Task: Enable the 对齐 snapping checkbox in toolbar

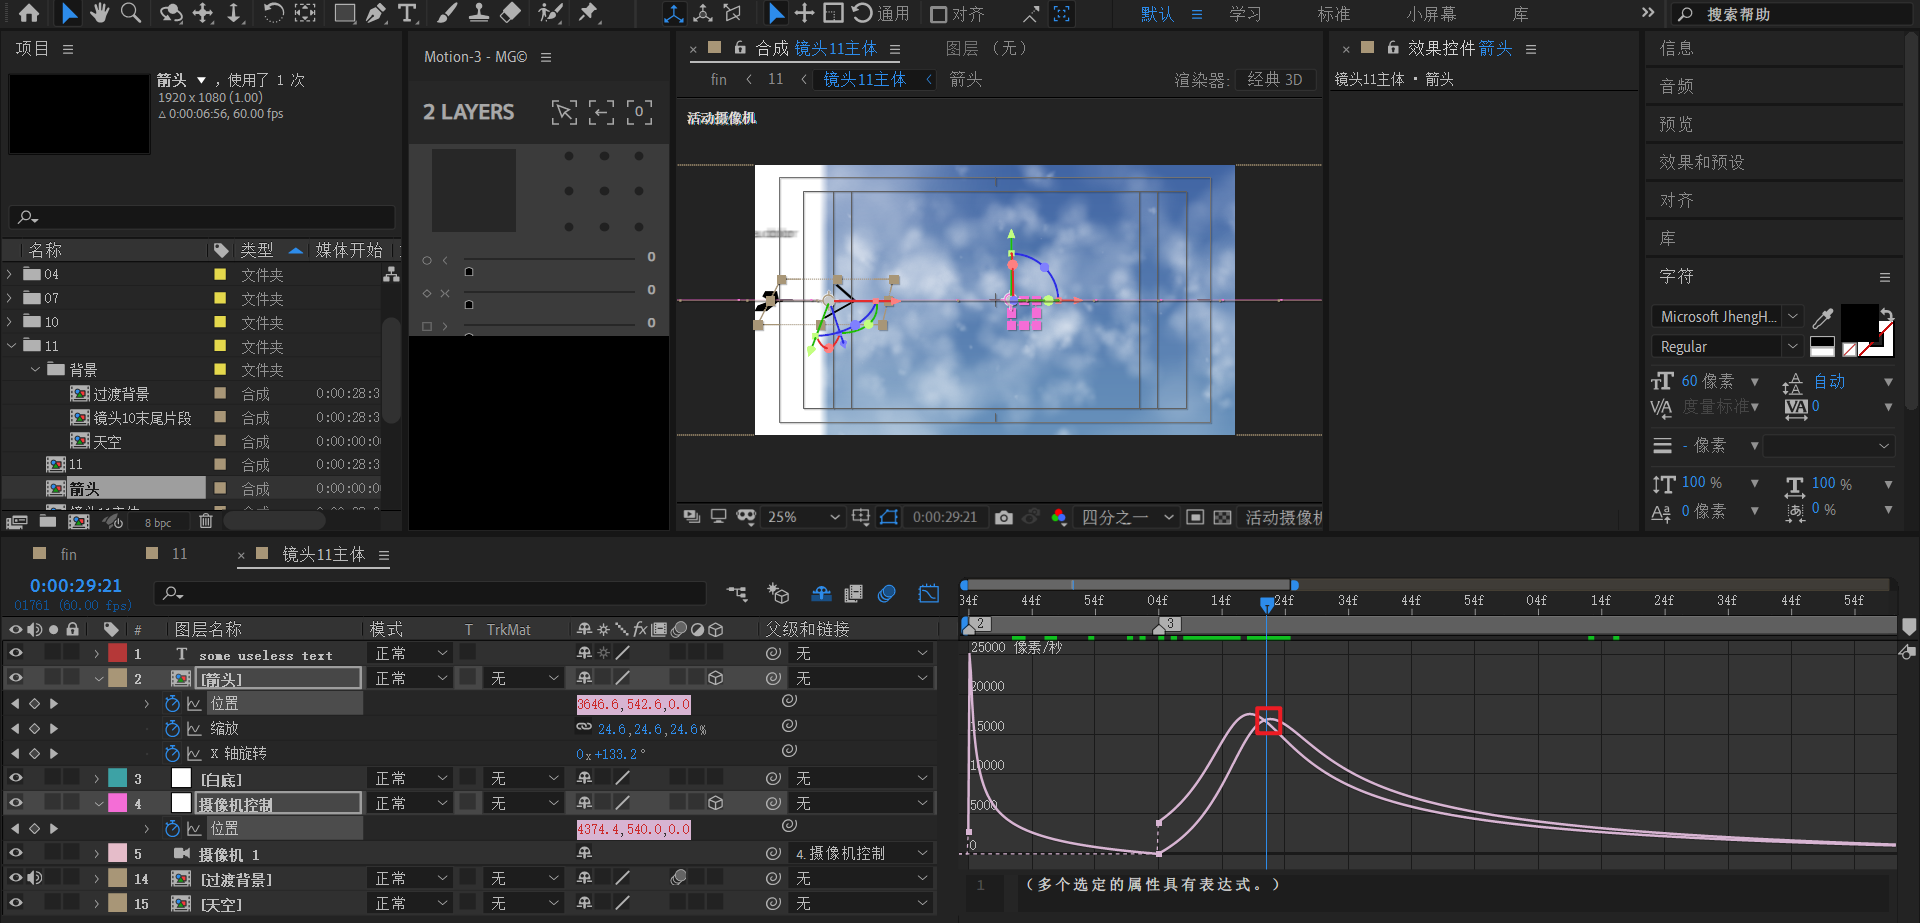Action: tap(939, 14)
